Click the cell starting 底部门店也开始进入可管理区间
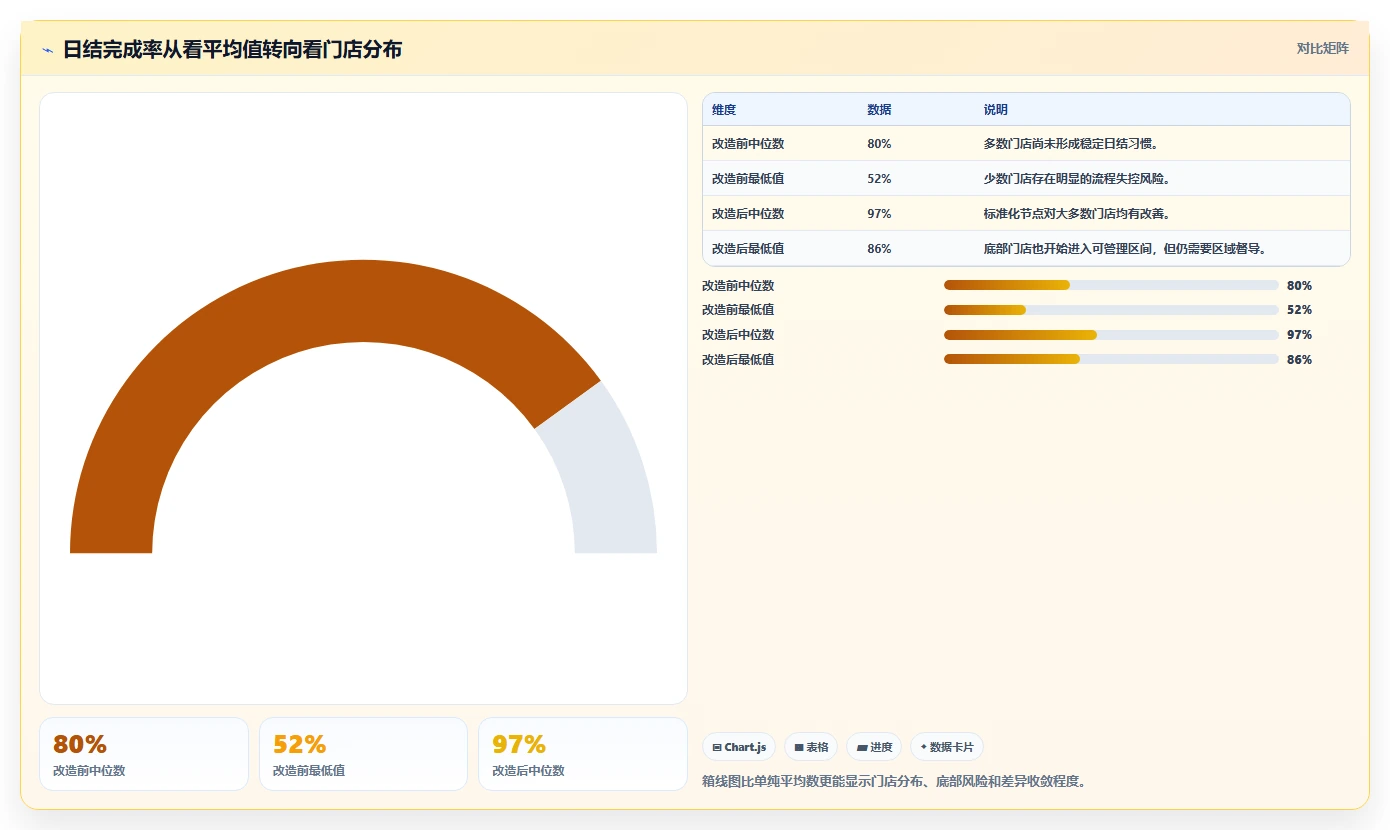This screenshot has height=830, width=1390. click(x=1125, y=249)
